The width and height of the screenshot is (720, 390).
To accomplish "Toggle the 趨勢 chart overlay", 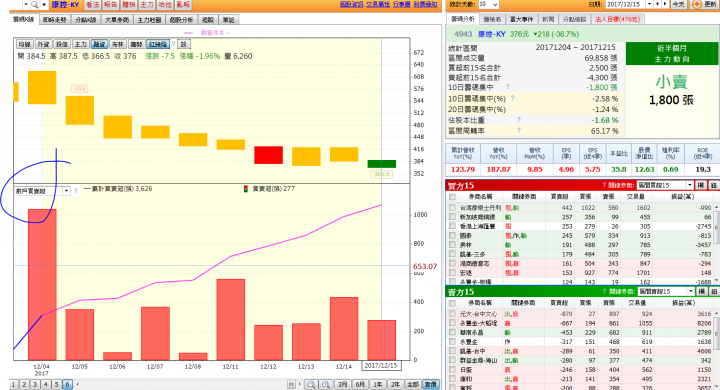I will pos(136,44).
